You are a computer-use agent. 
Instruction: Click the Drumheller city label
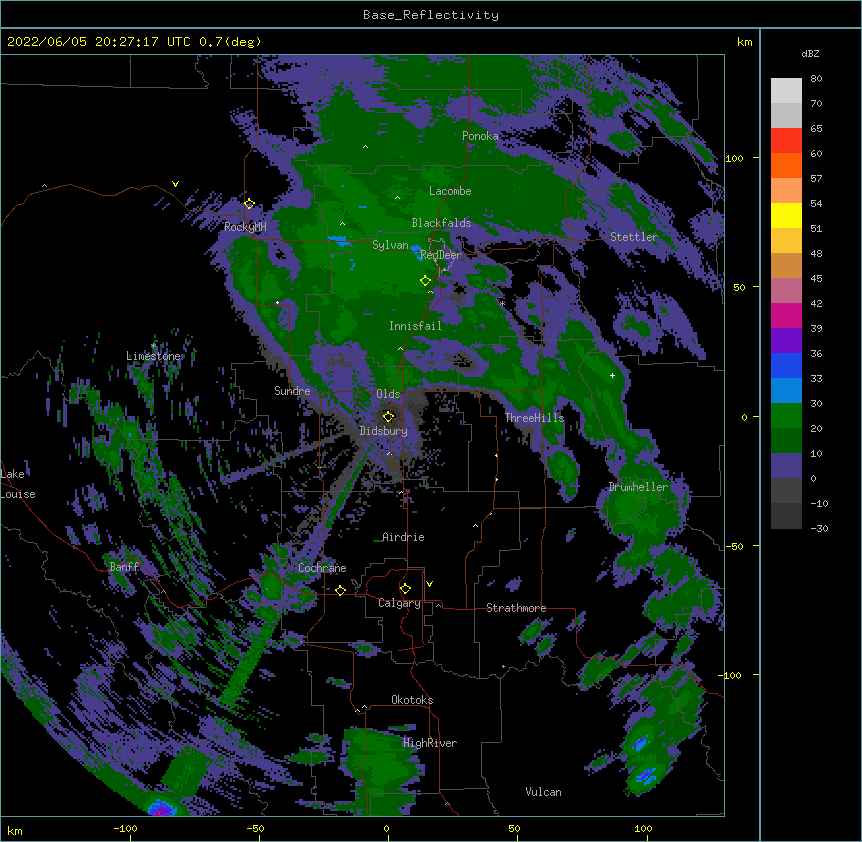[638, 487]
